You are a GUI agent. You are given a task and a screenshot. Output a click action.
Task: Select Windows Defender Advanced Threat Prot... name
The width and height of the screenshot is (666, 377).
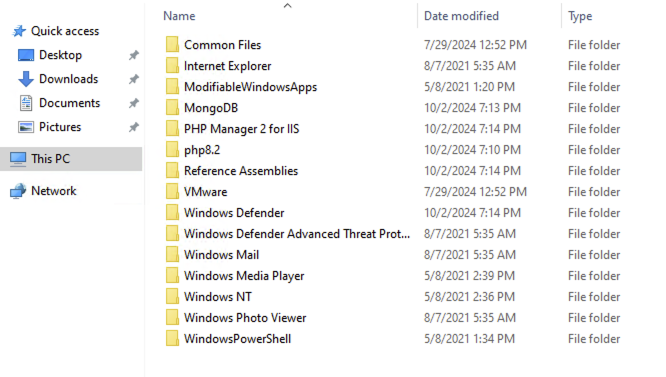[297, 234]
